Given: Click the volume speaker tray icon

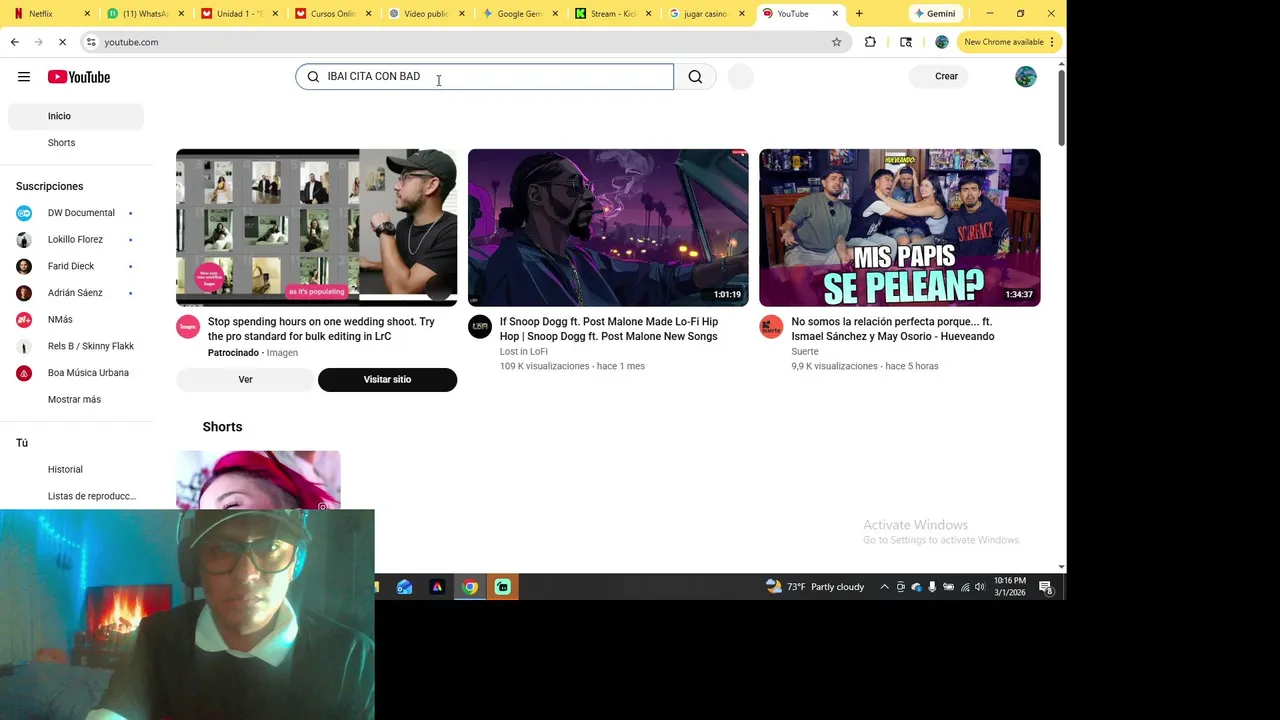Looking at the screenshot, I should tap(980, 587).
